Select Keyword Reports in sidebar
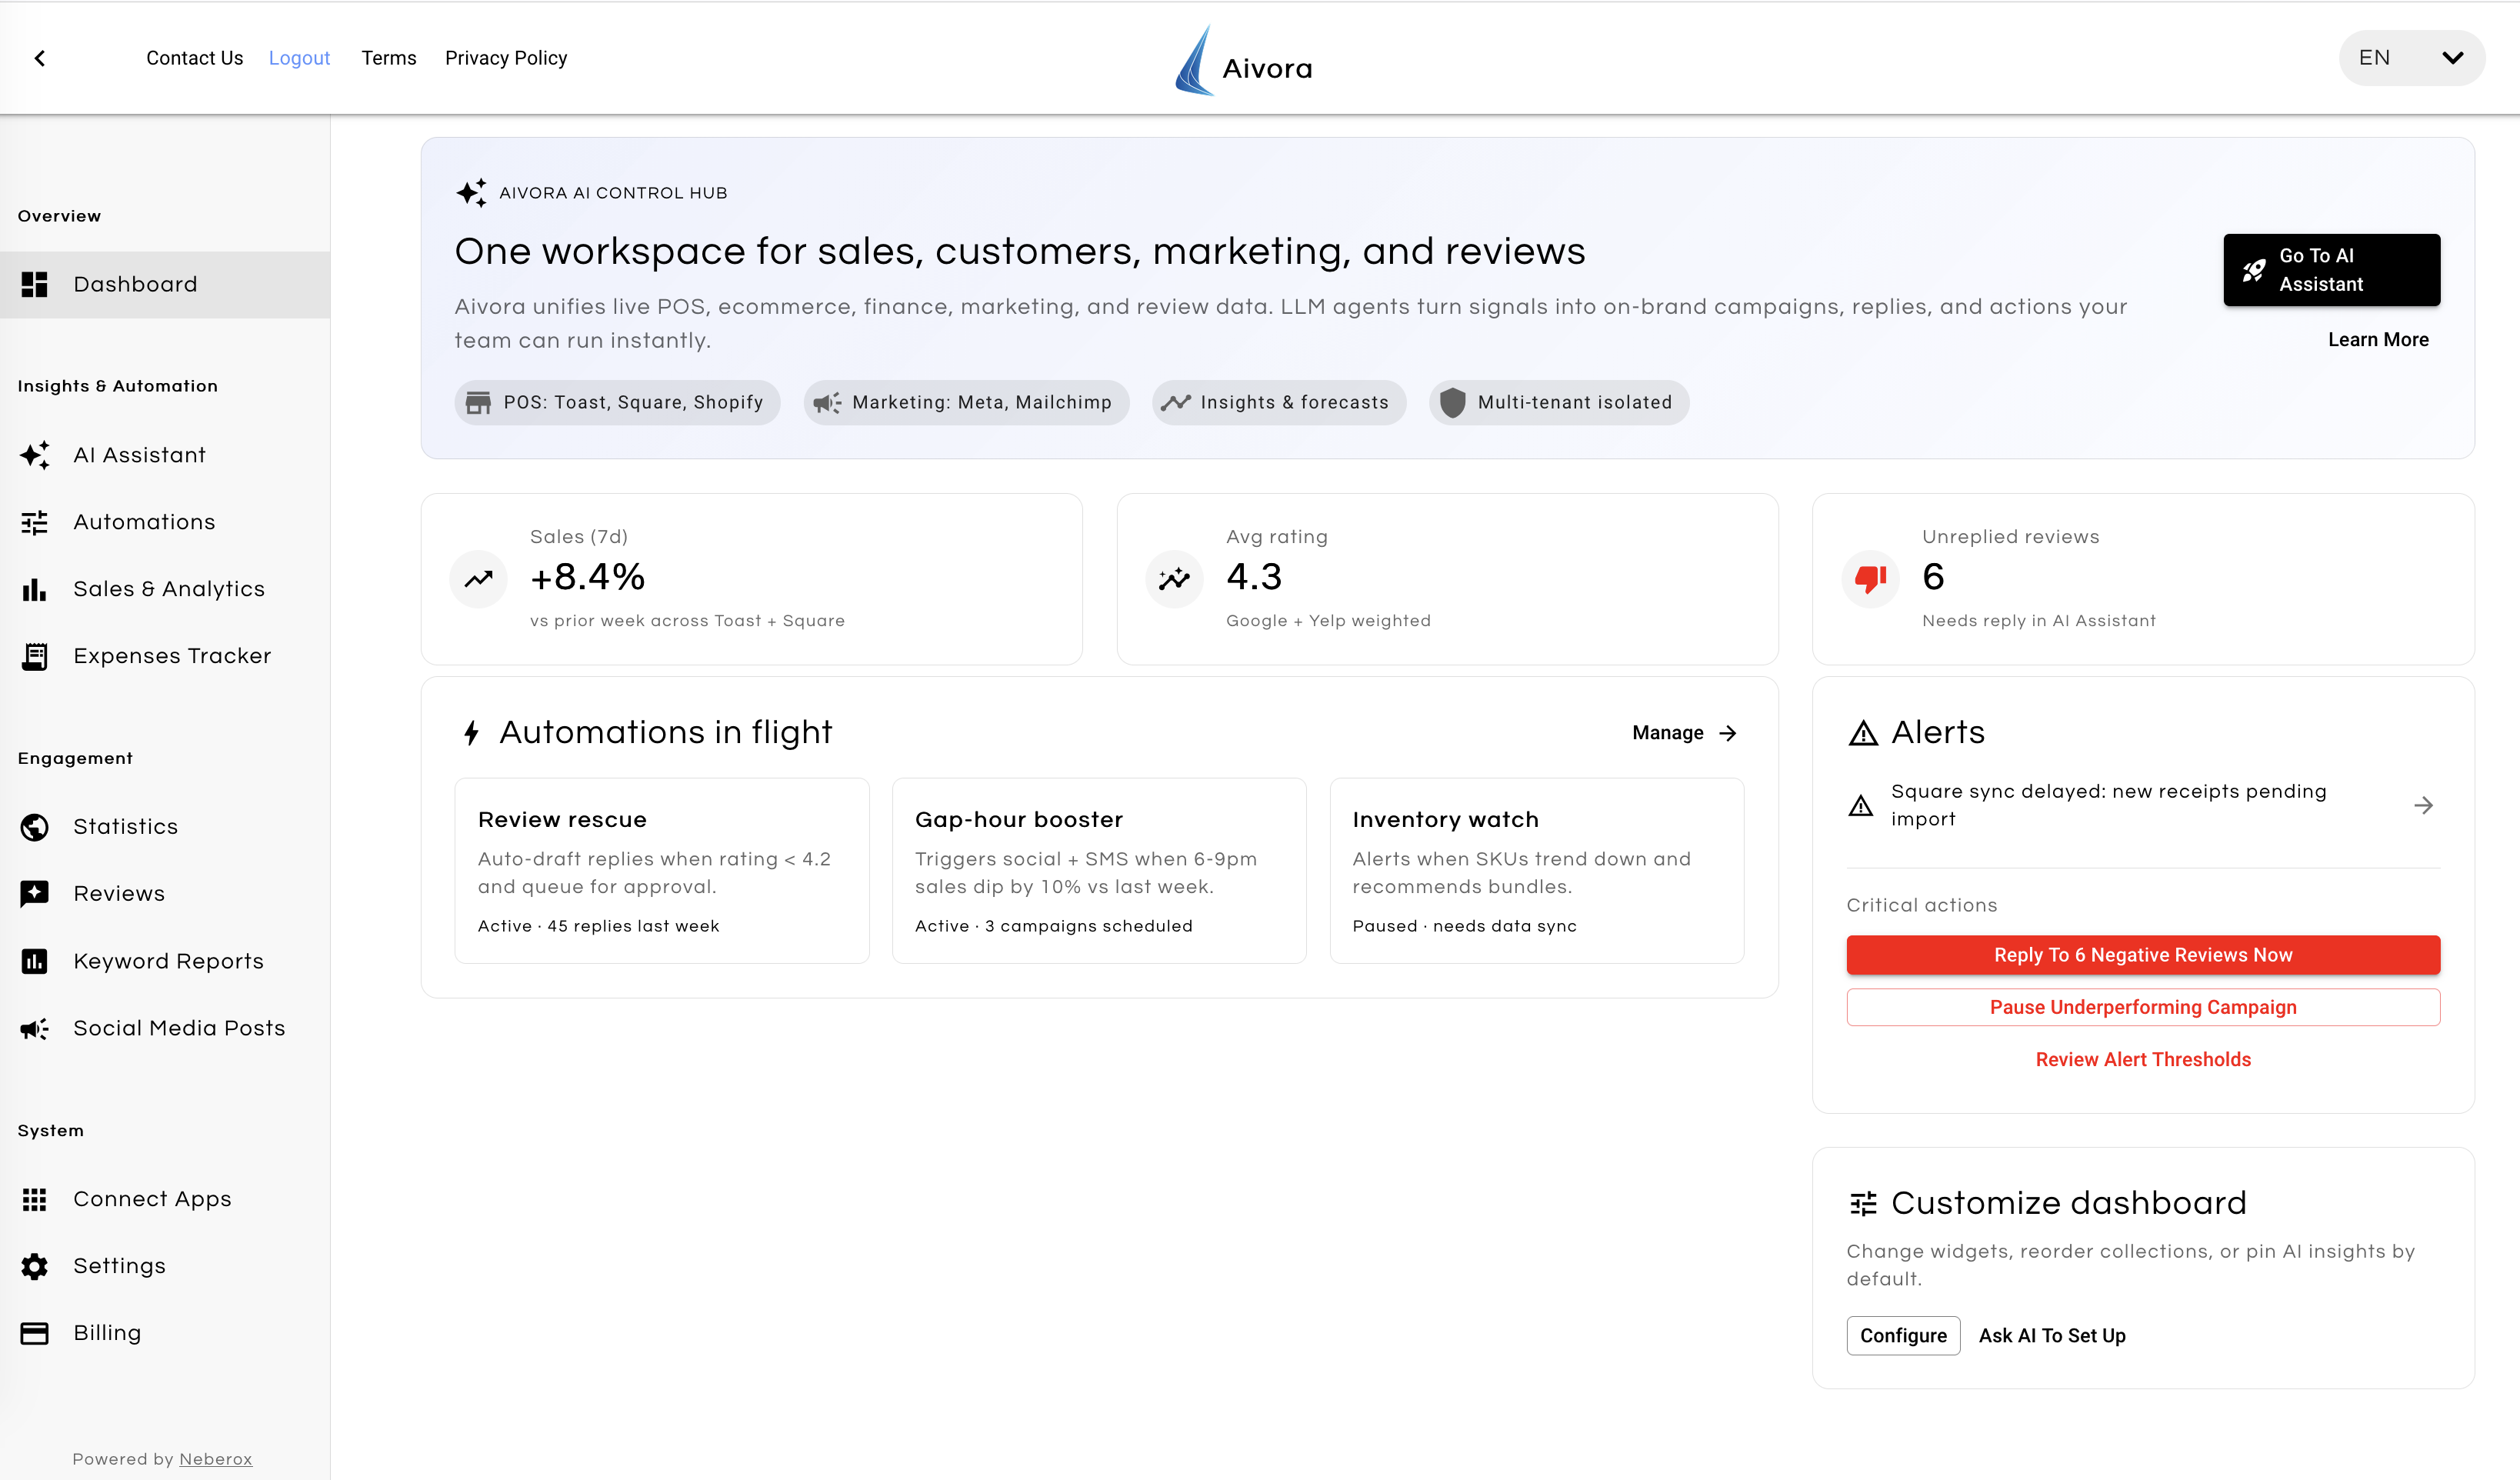Image resolution: width=2520 pixels, height=1480 pixels. (x=168, y=961)
